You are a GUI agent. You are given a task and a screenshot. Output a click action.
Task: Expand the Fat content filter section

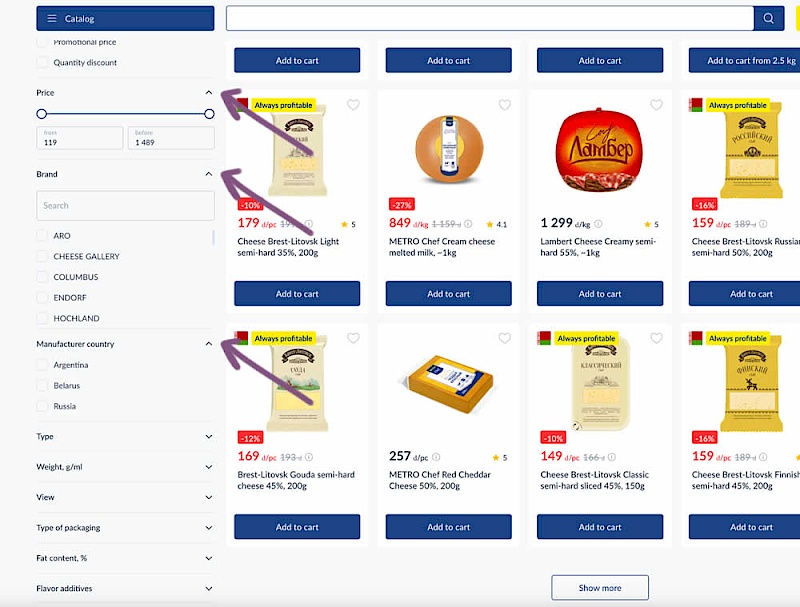tap(208, 558)
